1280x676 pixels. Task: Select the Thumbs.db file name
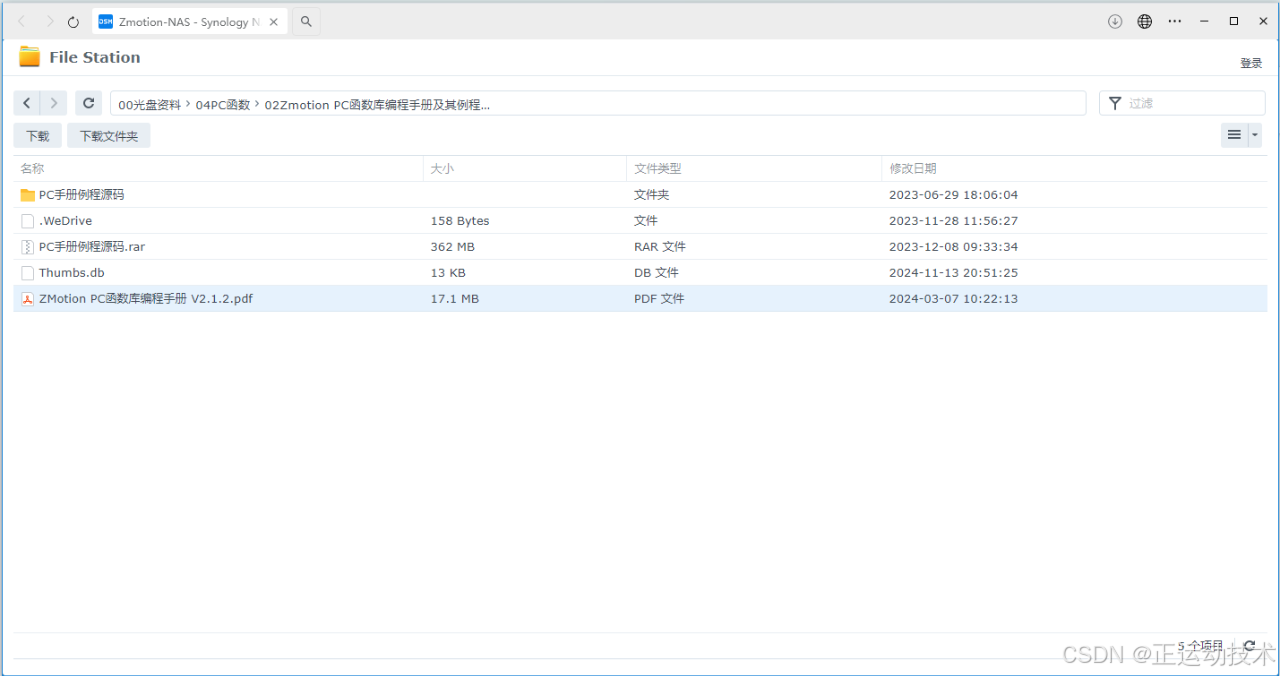pos(72,273)
